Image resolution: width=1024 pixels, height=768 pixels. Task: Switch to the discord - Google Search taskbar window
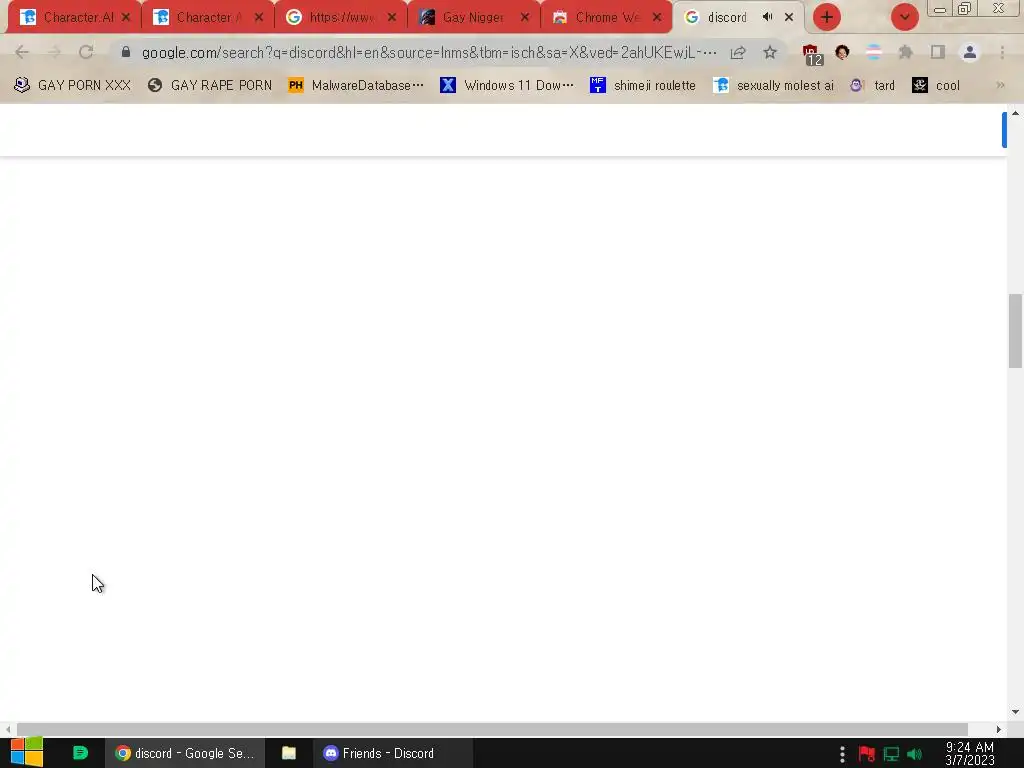(x=185, y=753)
